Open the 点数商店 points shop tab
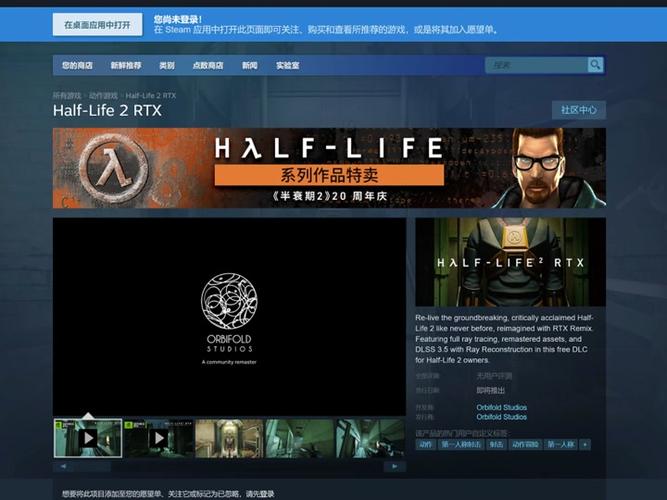 [208, 66]
